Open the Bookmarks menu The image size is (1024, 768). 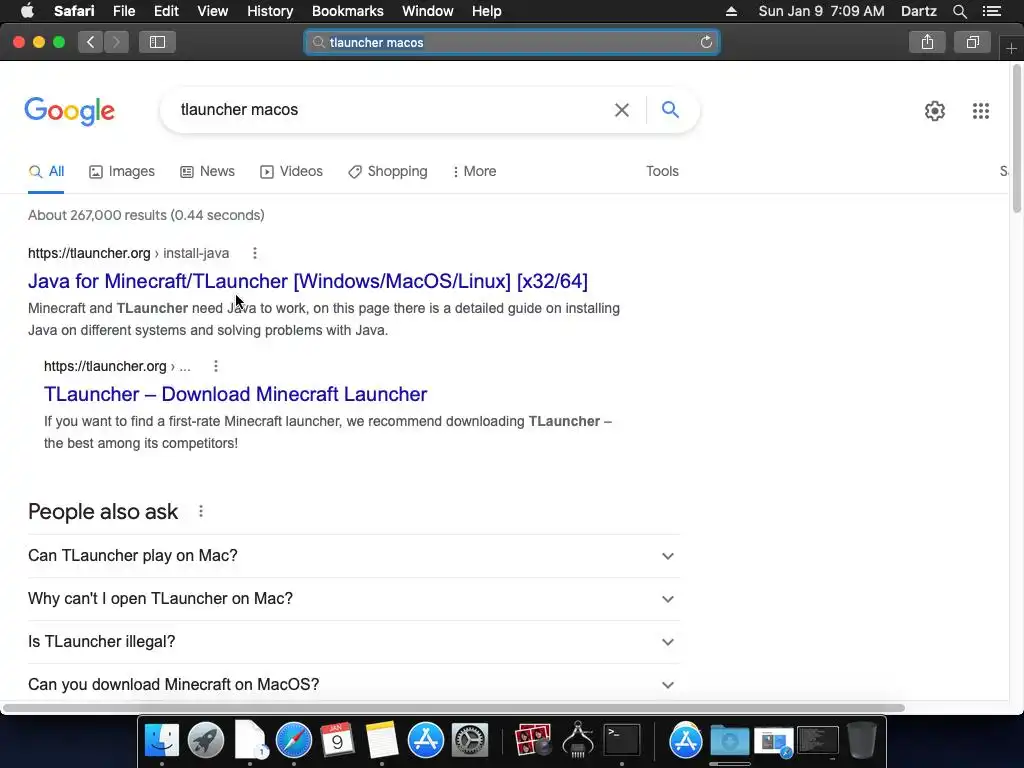[x=347, y=11]
